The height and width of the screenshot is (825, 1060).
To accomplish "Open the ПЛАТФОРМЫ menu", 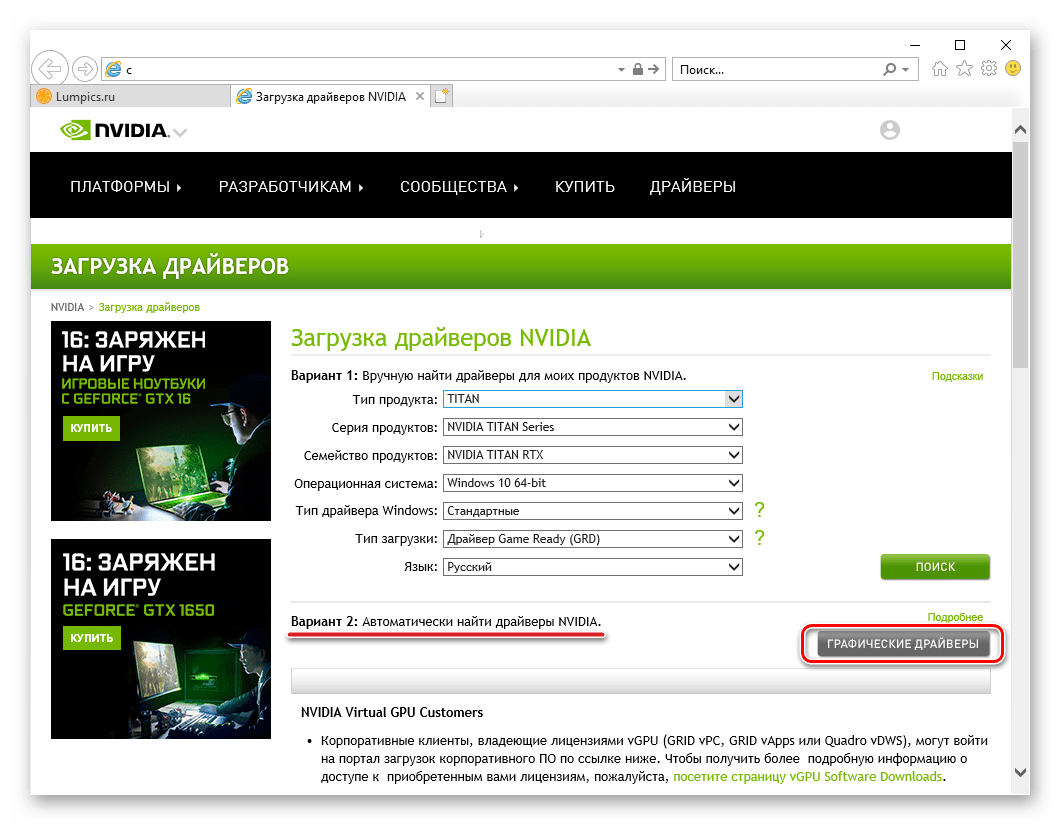I will [126, 187].
